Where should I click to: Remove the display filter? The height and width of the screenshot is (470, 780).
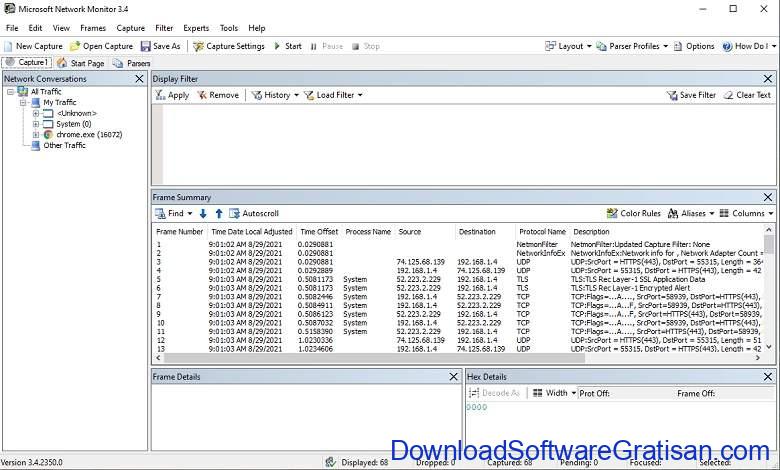[218, 95]
